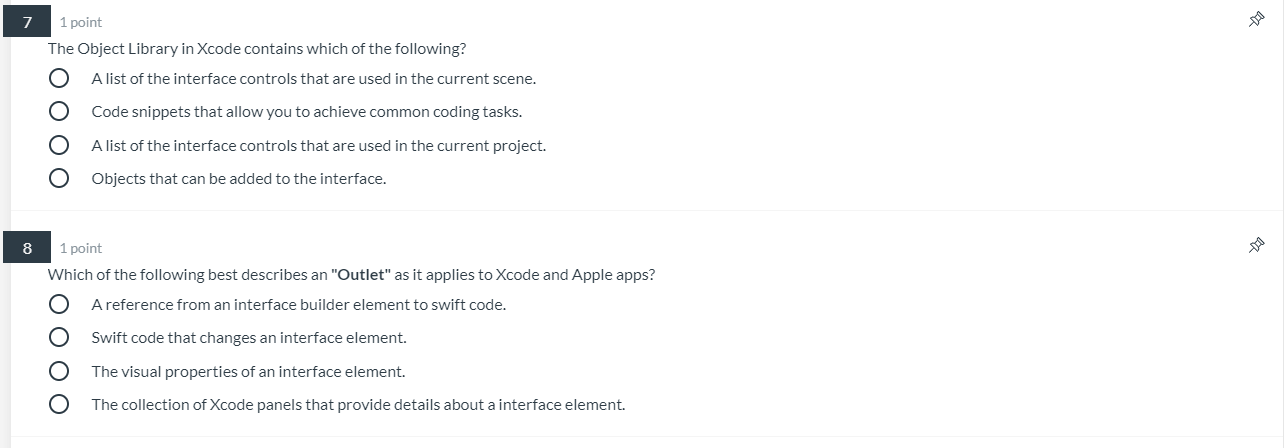Pin question 8
The width and height of the screenshot is (1284, 448).
(x=1257, y=245)
